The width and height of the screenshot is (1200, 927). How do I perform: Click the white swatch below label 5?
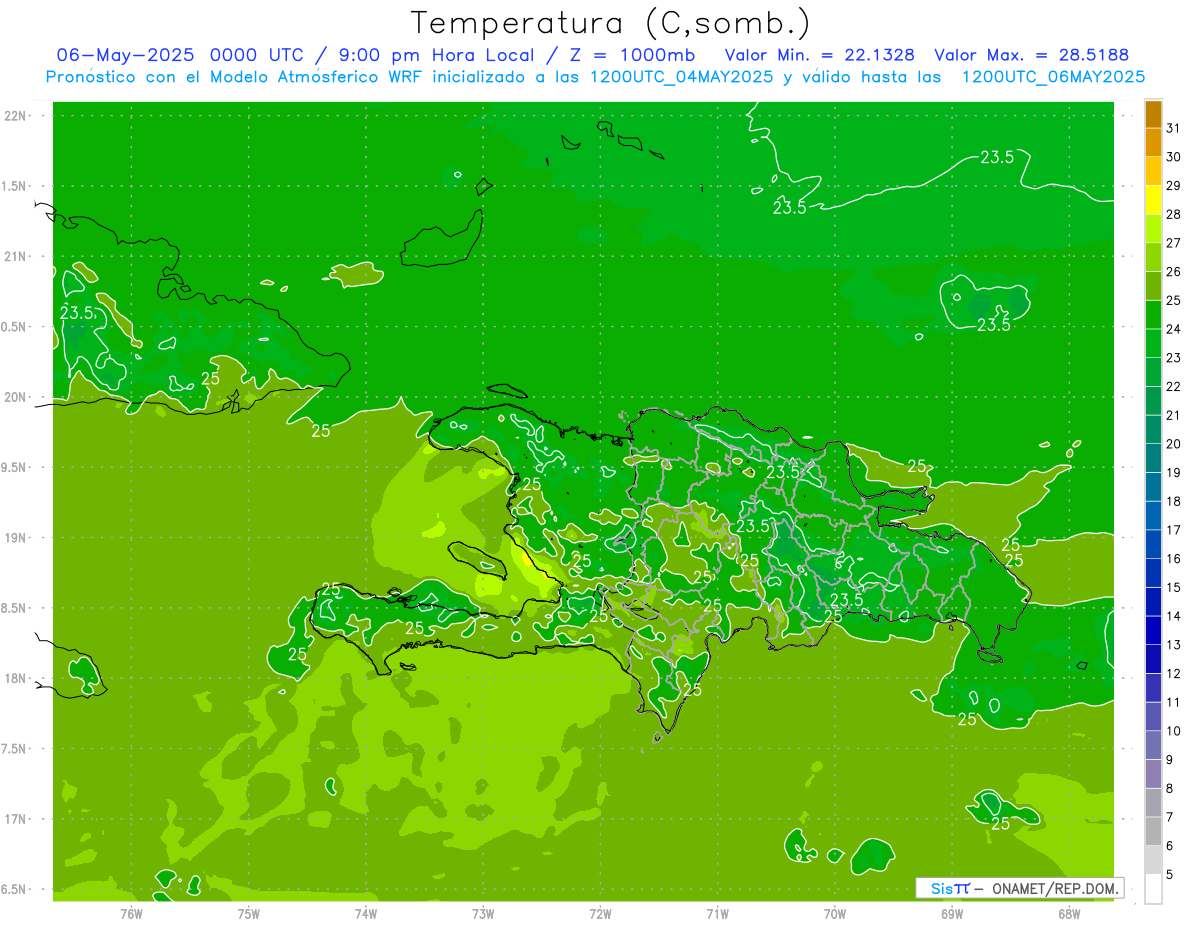(x=1153, y=888)
